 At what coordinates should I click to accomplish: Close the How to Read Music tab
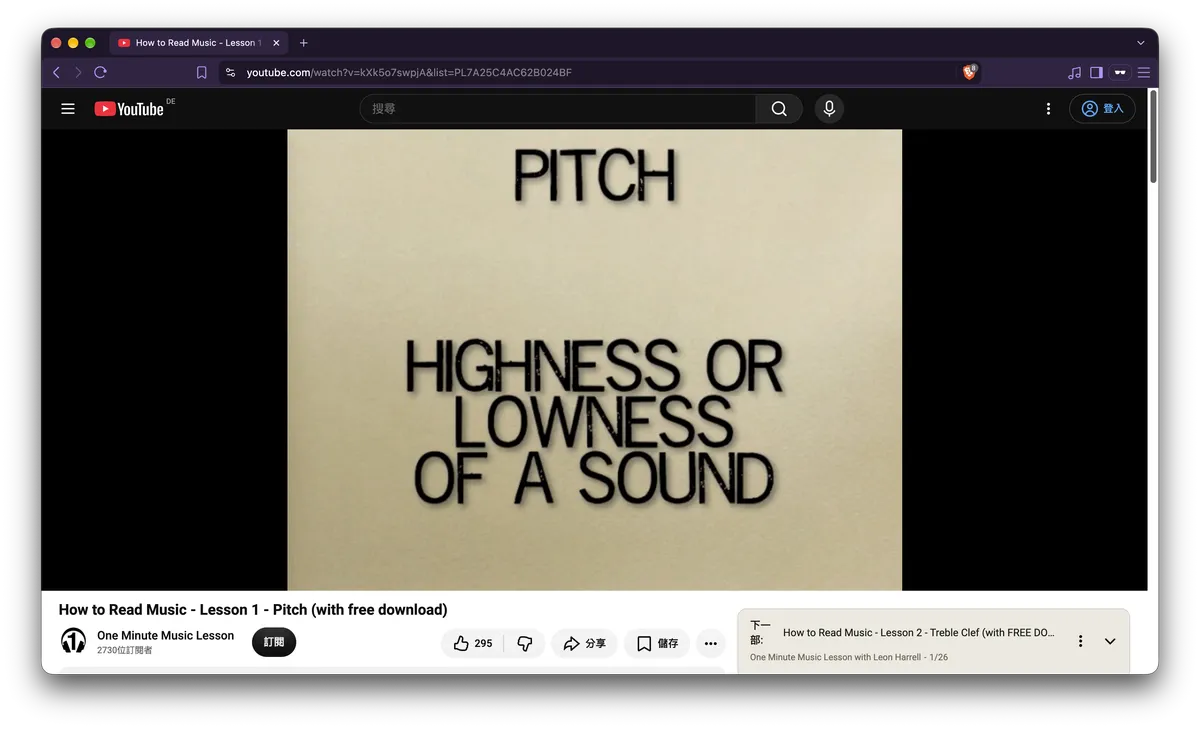[x=277, y=43]
